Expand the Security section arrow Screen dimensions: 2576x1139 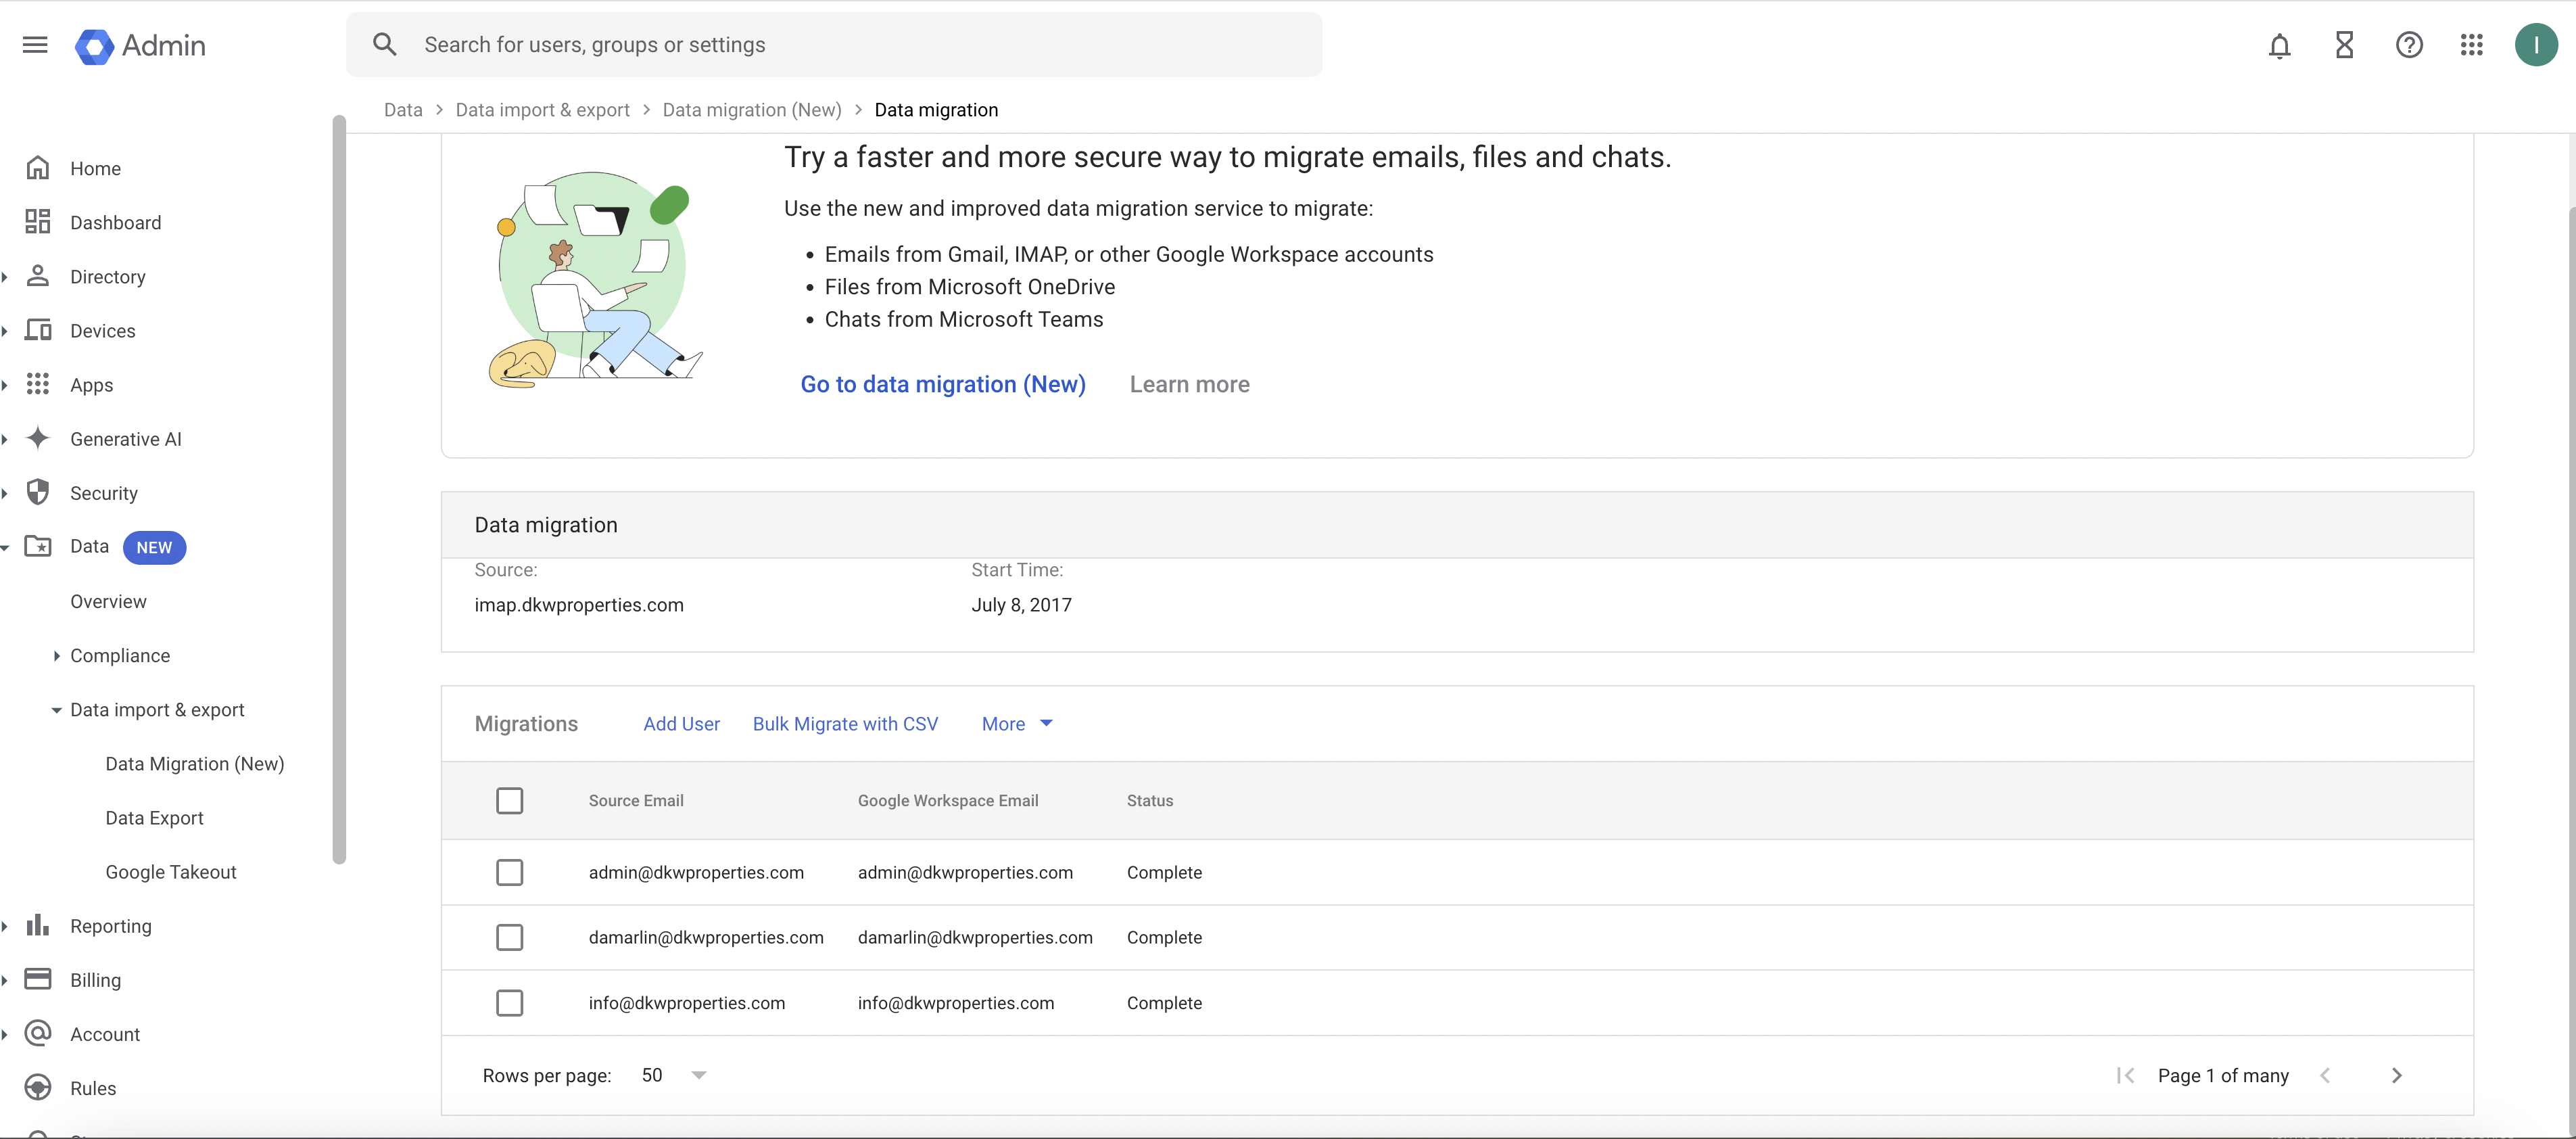point(5,493)
